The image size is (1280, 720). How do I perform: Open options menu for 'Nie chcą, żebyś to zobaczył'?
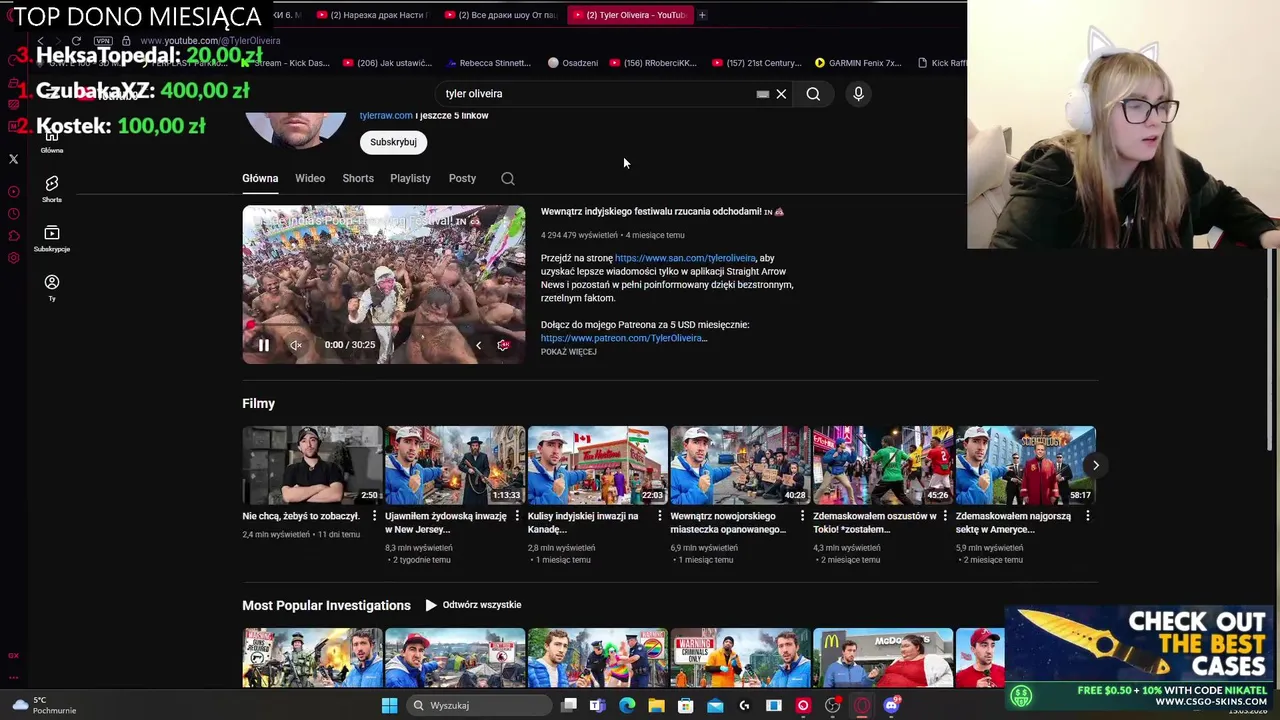point(374,516)
